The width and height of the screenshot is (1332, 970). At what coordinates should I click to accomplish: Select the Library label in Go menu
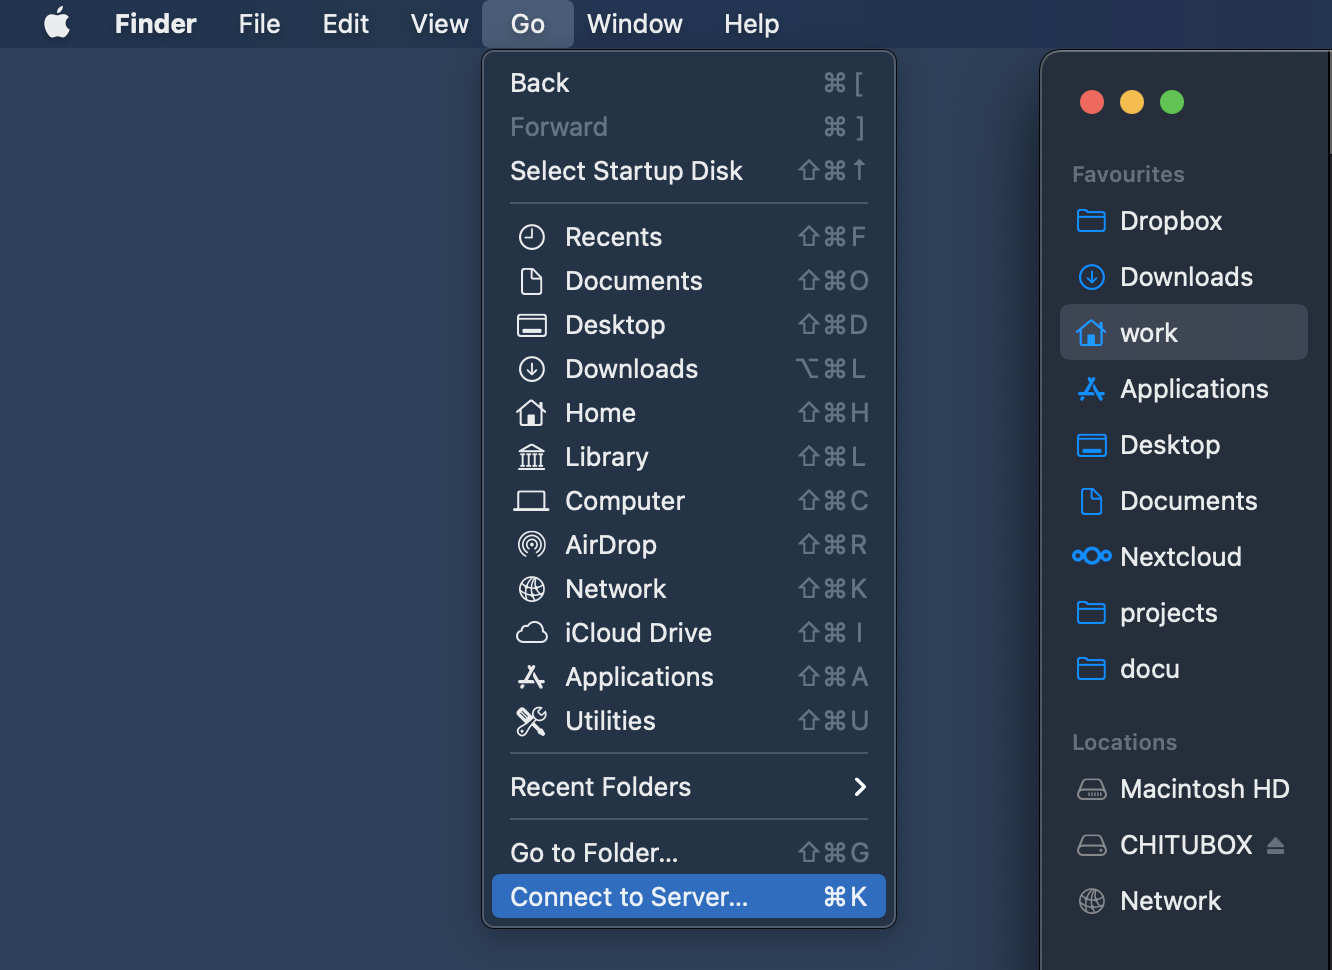click(606, 457)
